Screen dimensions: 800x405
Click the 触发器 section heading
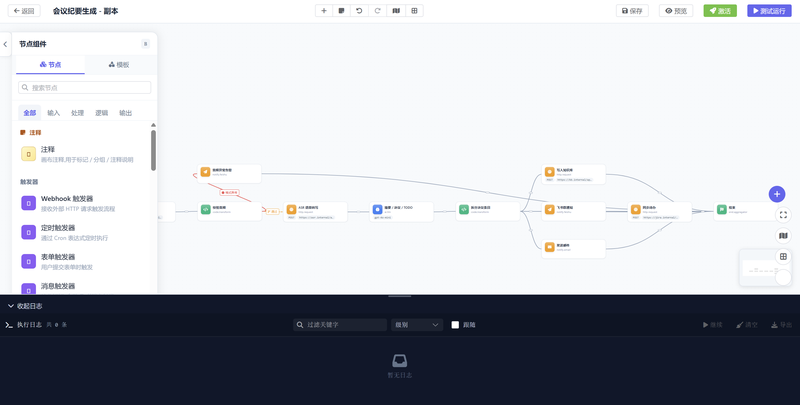click(x=29, y=182)
